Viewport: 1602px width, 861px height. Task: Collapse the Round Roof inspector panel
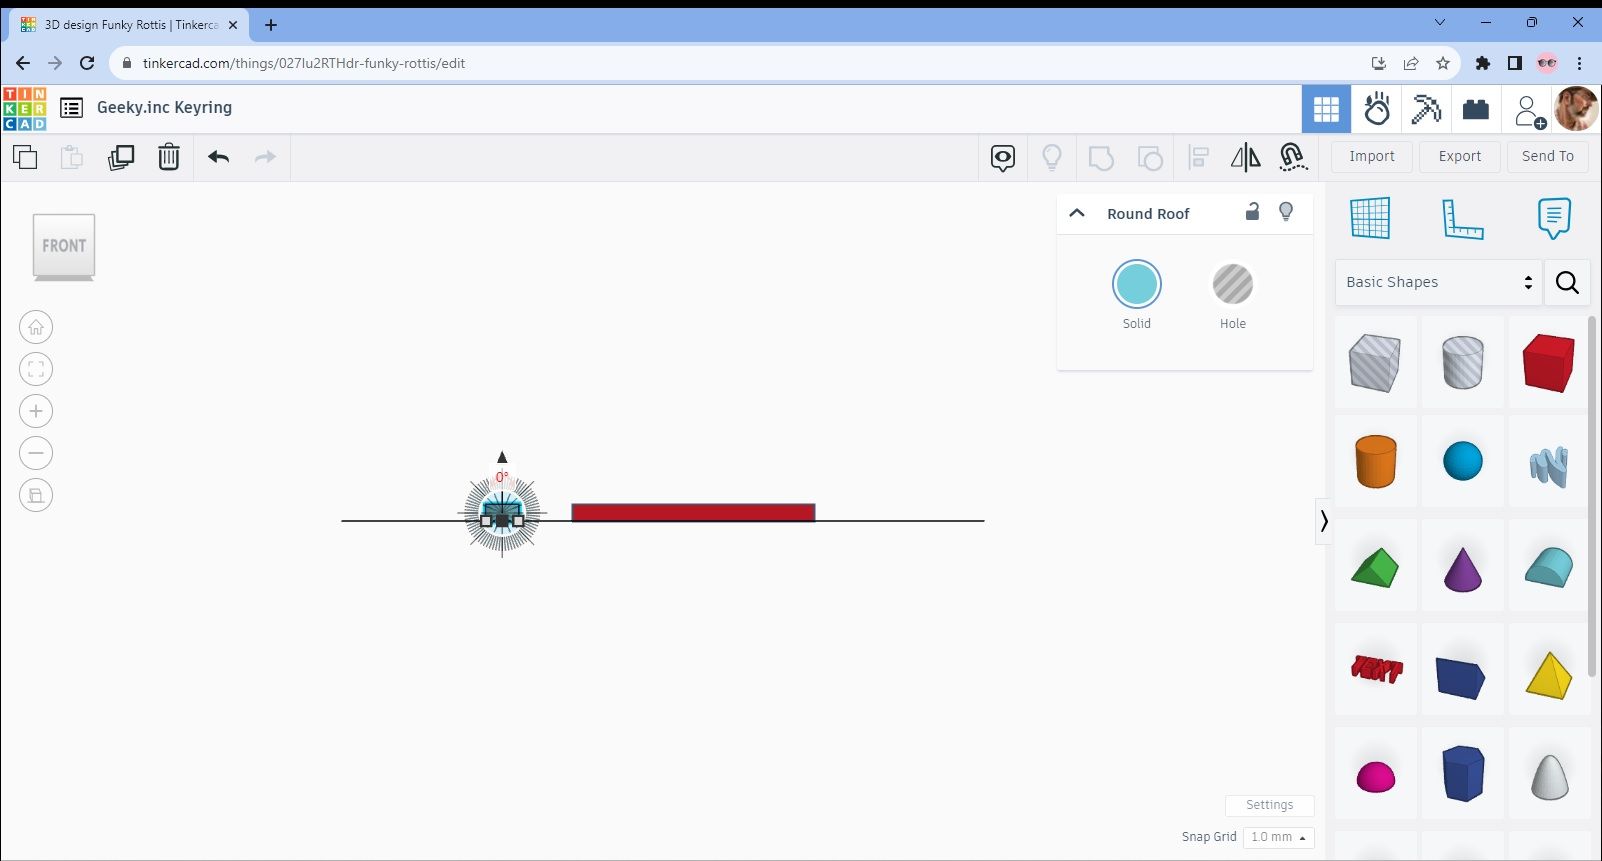[x=1077, y=213]
